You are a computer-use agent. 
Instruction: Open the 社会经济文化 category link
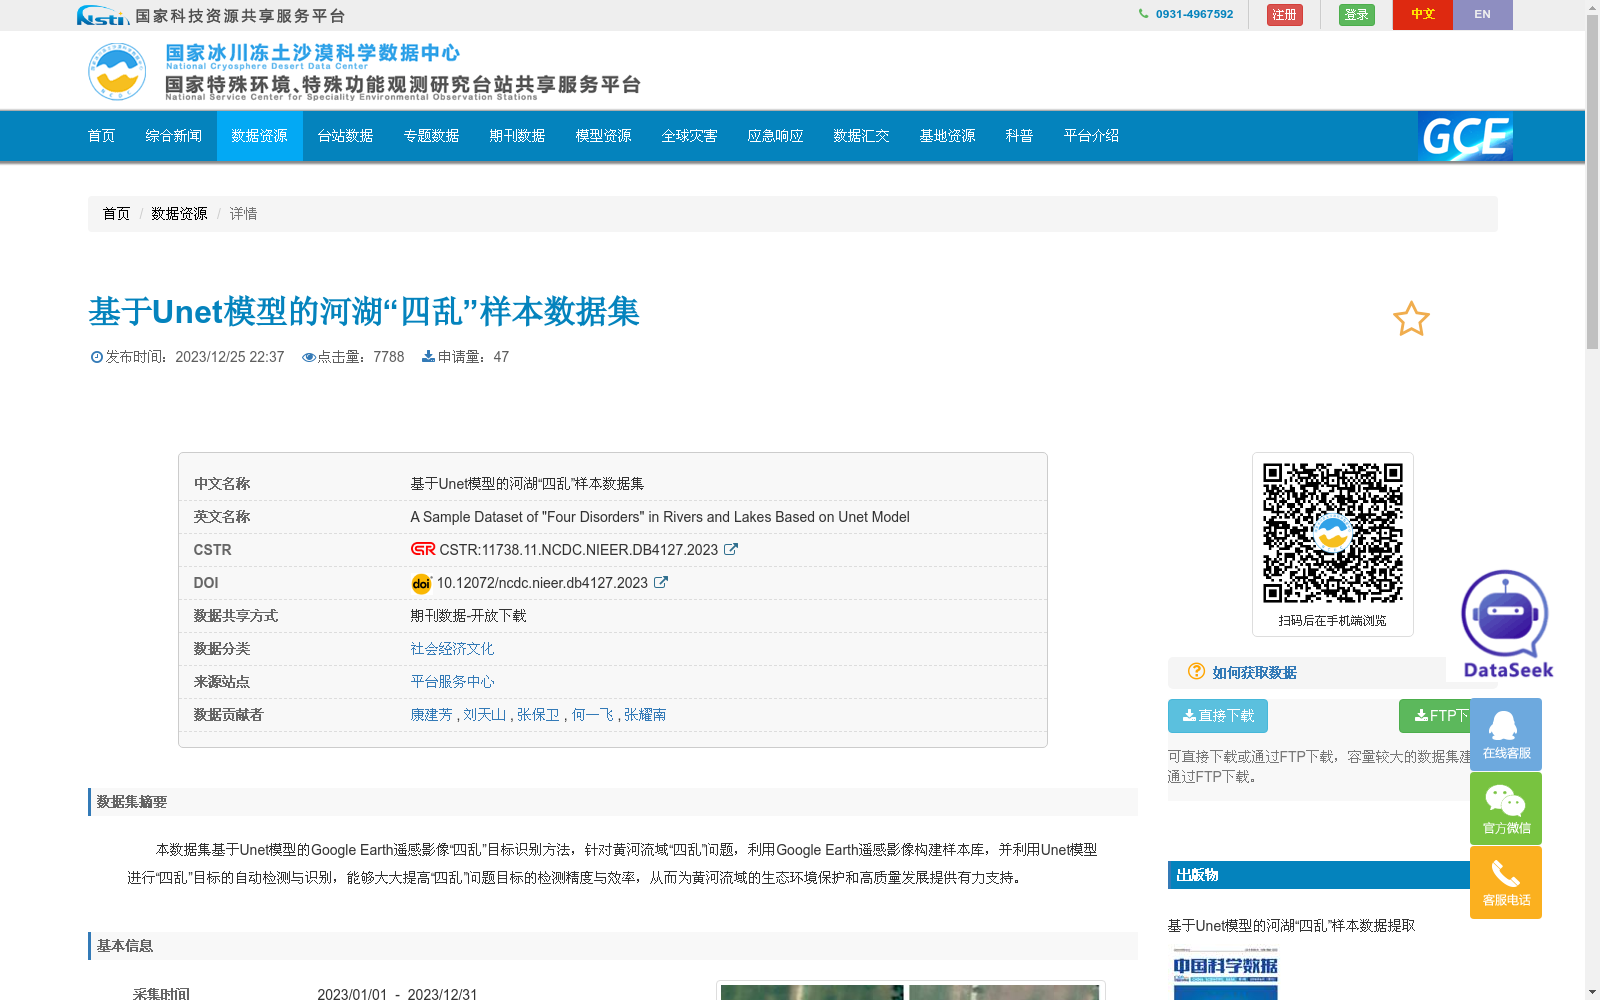pos(452,649)
